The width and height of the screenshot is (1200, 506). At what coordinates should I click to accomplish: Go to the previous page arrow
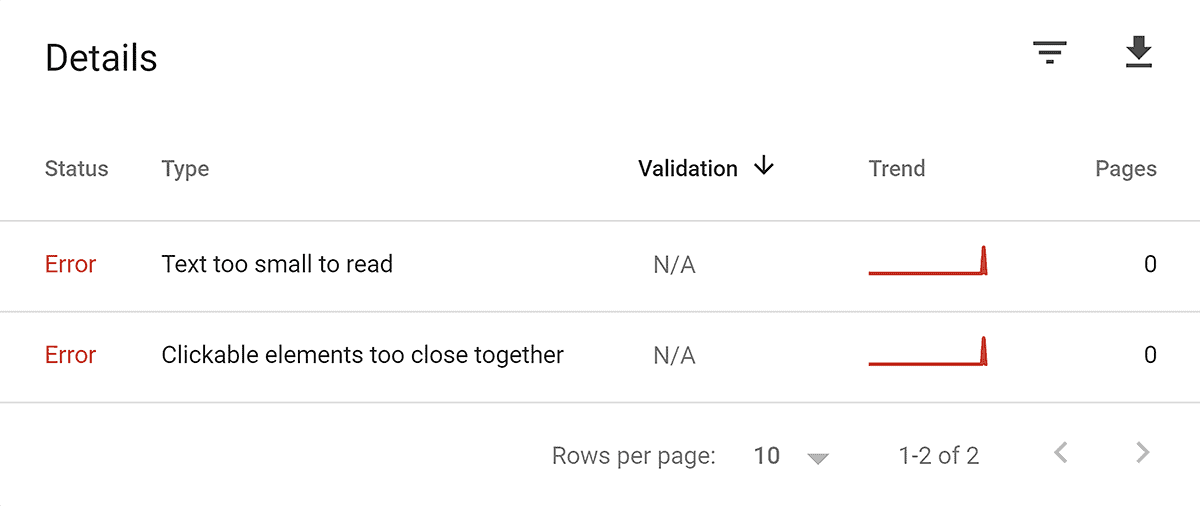1061,453
